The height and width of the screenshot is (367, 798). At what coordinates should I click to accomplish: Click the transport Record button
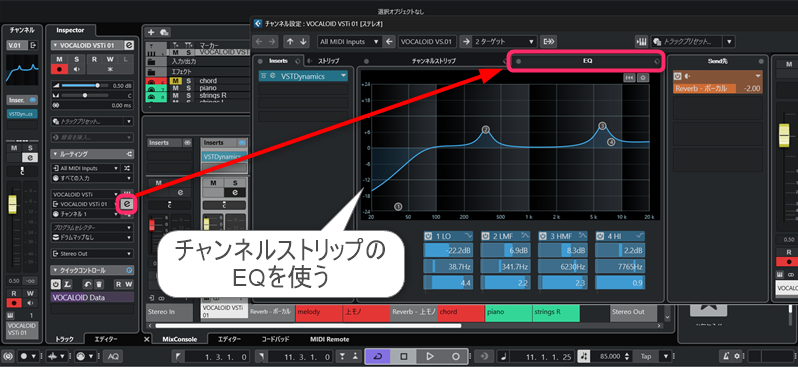[456, 356]
